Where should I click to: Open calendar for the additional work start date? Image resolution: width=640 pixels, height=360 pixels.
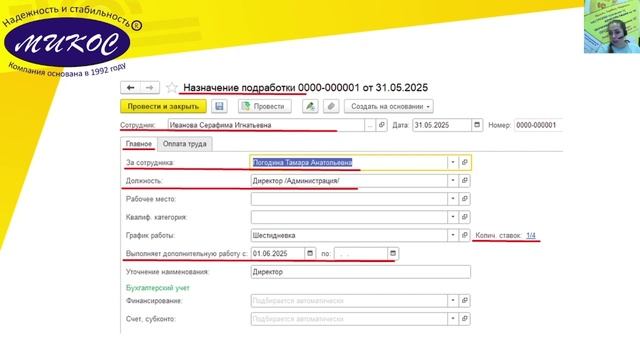point(310,253)
